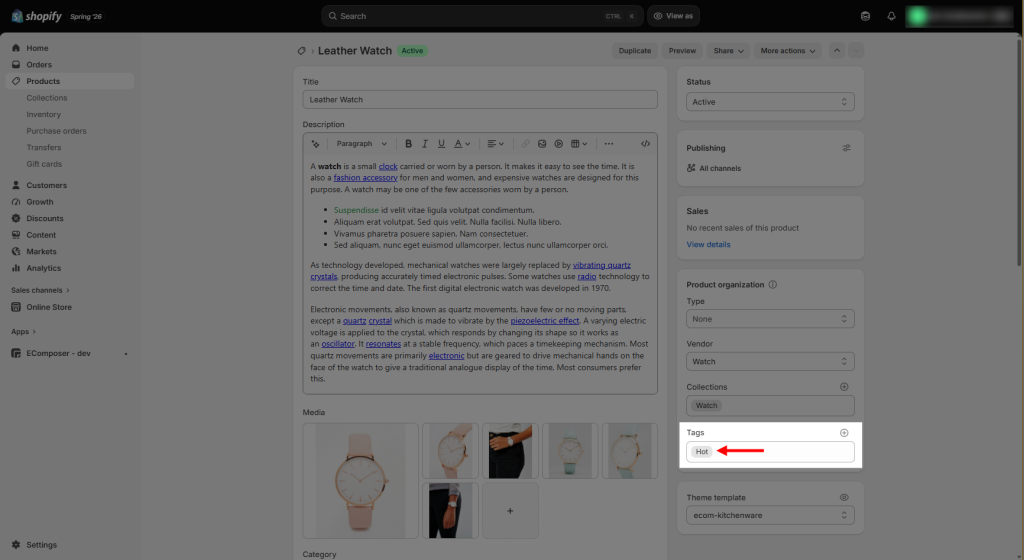The height and width of the screenshot is (560, 1024).
Task: Open the text color picker
Action: pyautogui.click(x=462, y=144)
